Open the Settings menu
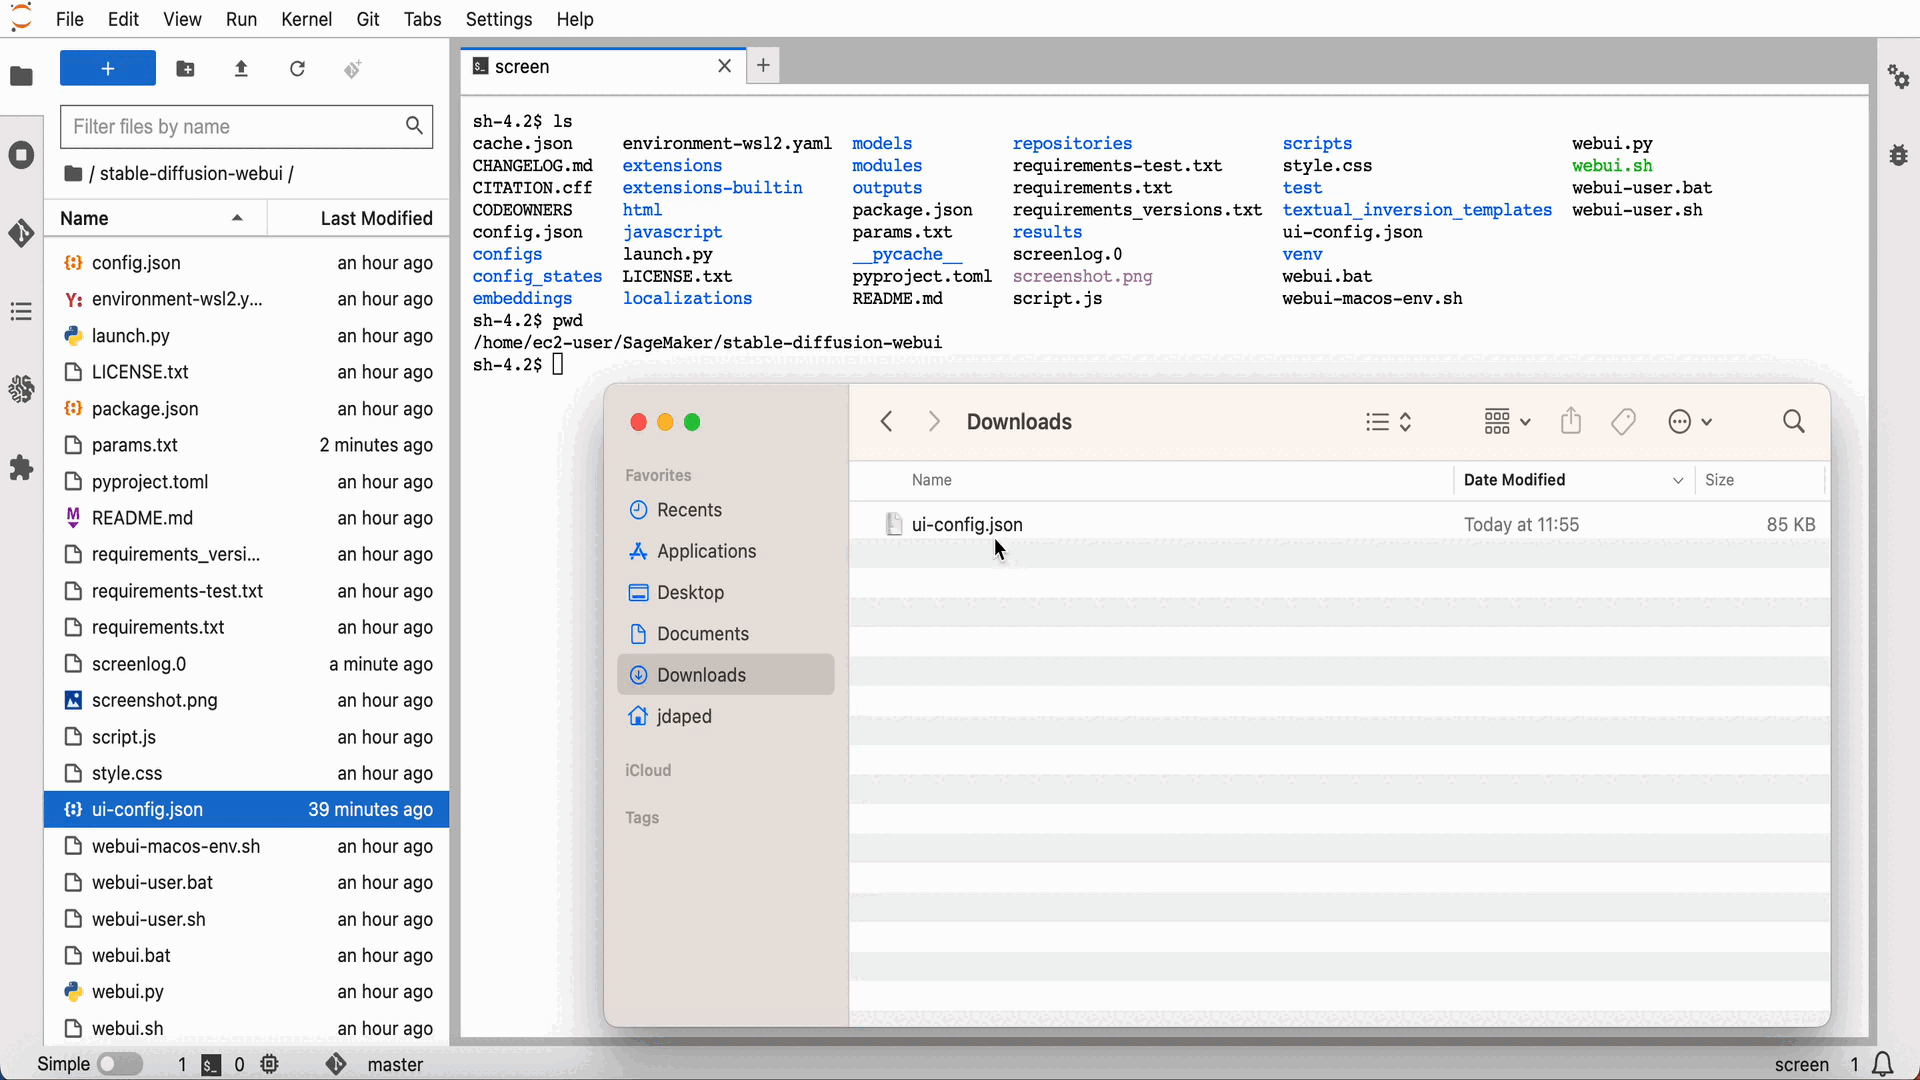The image size is (1920, 1080). (498, 19)
